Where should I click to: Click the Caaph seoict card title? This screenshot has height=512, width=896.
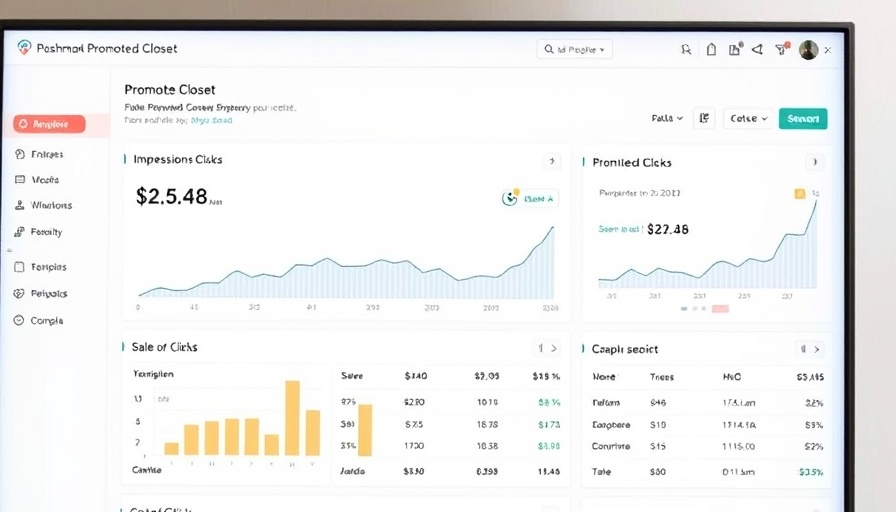tap(625, 349)
